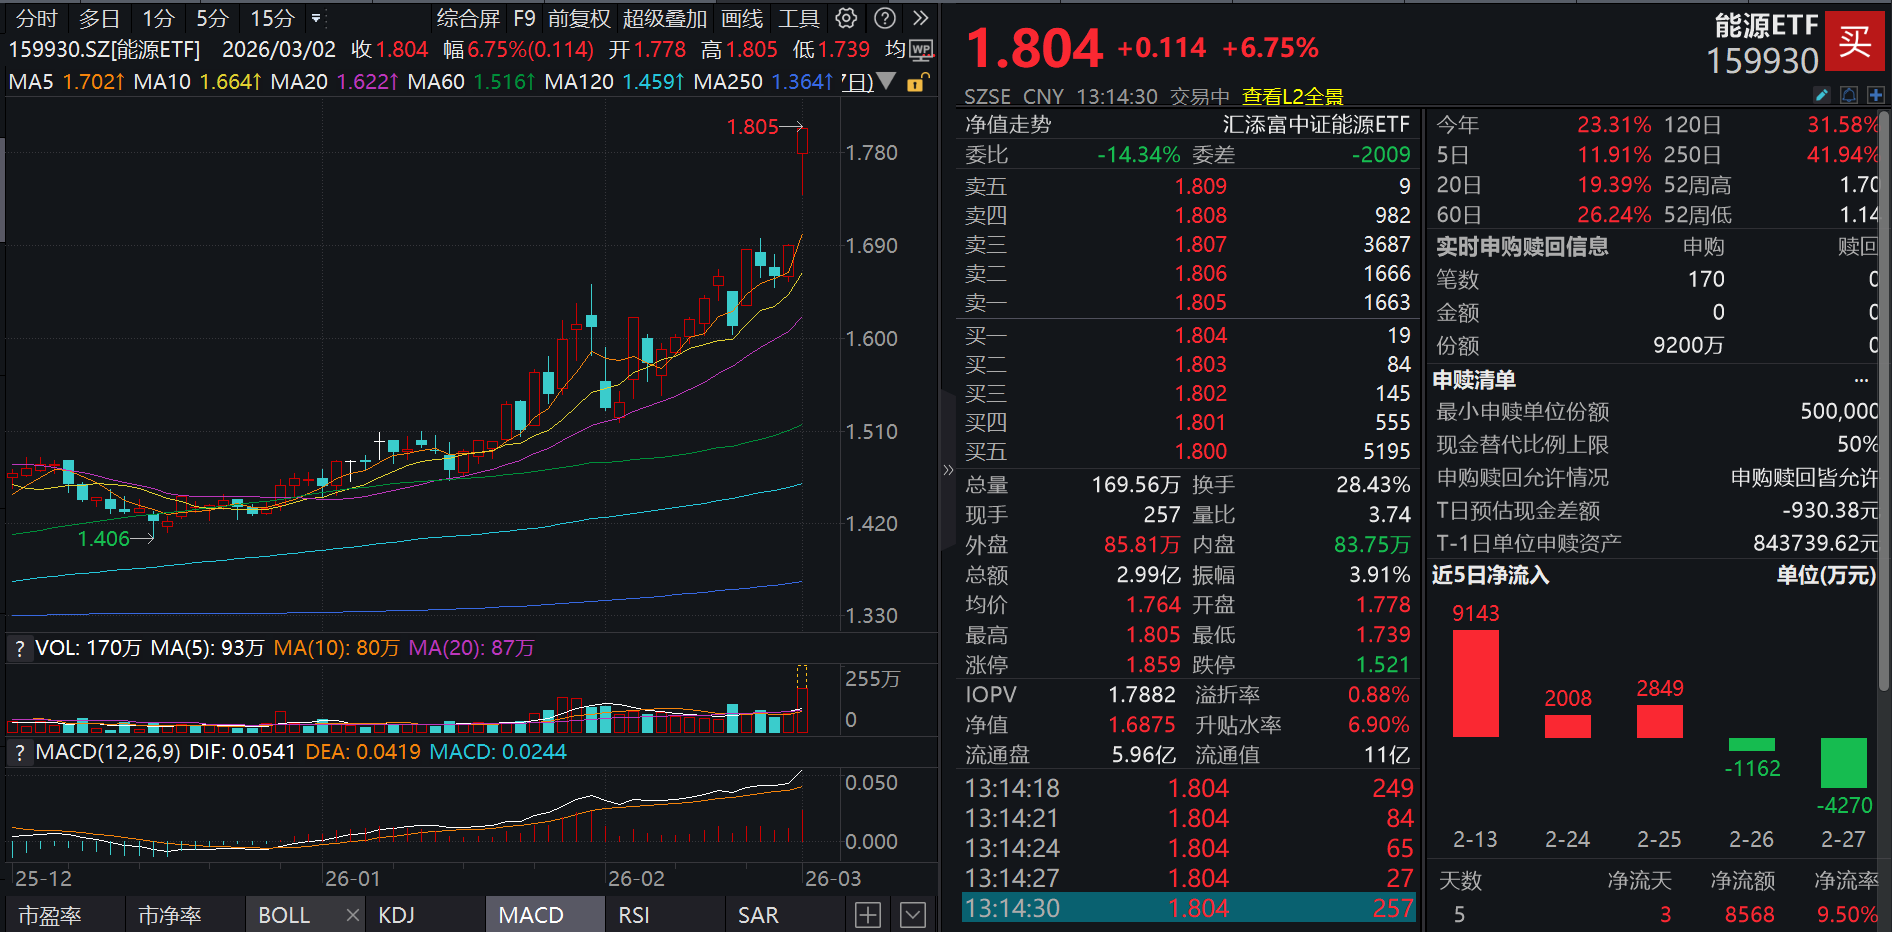Click the ? icon beside MACD(12,26,9)

[19, 753]
